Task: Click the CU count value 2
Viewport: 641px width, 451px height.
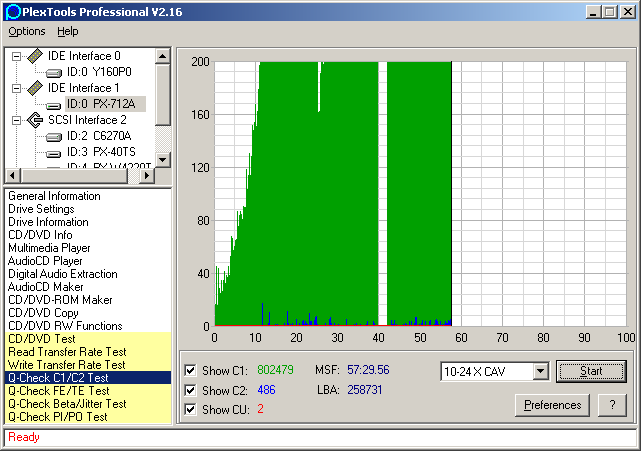Action: 260,408
